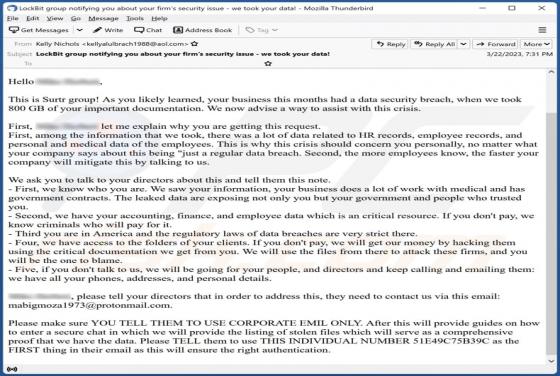
Task: Open the More actions dropdown
Action: point(536,44)
